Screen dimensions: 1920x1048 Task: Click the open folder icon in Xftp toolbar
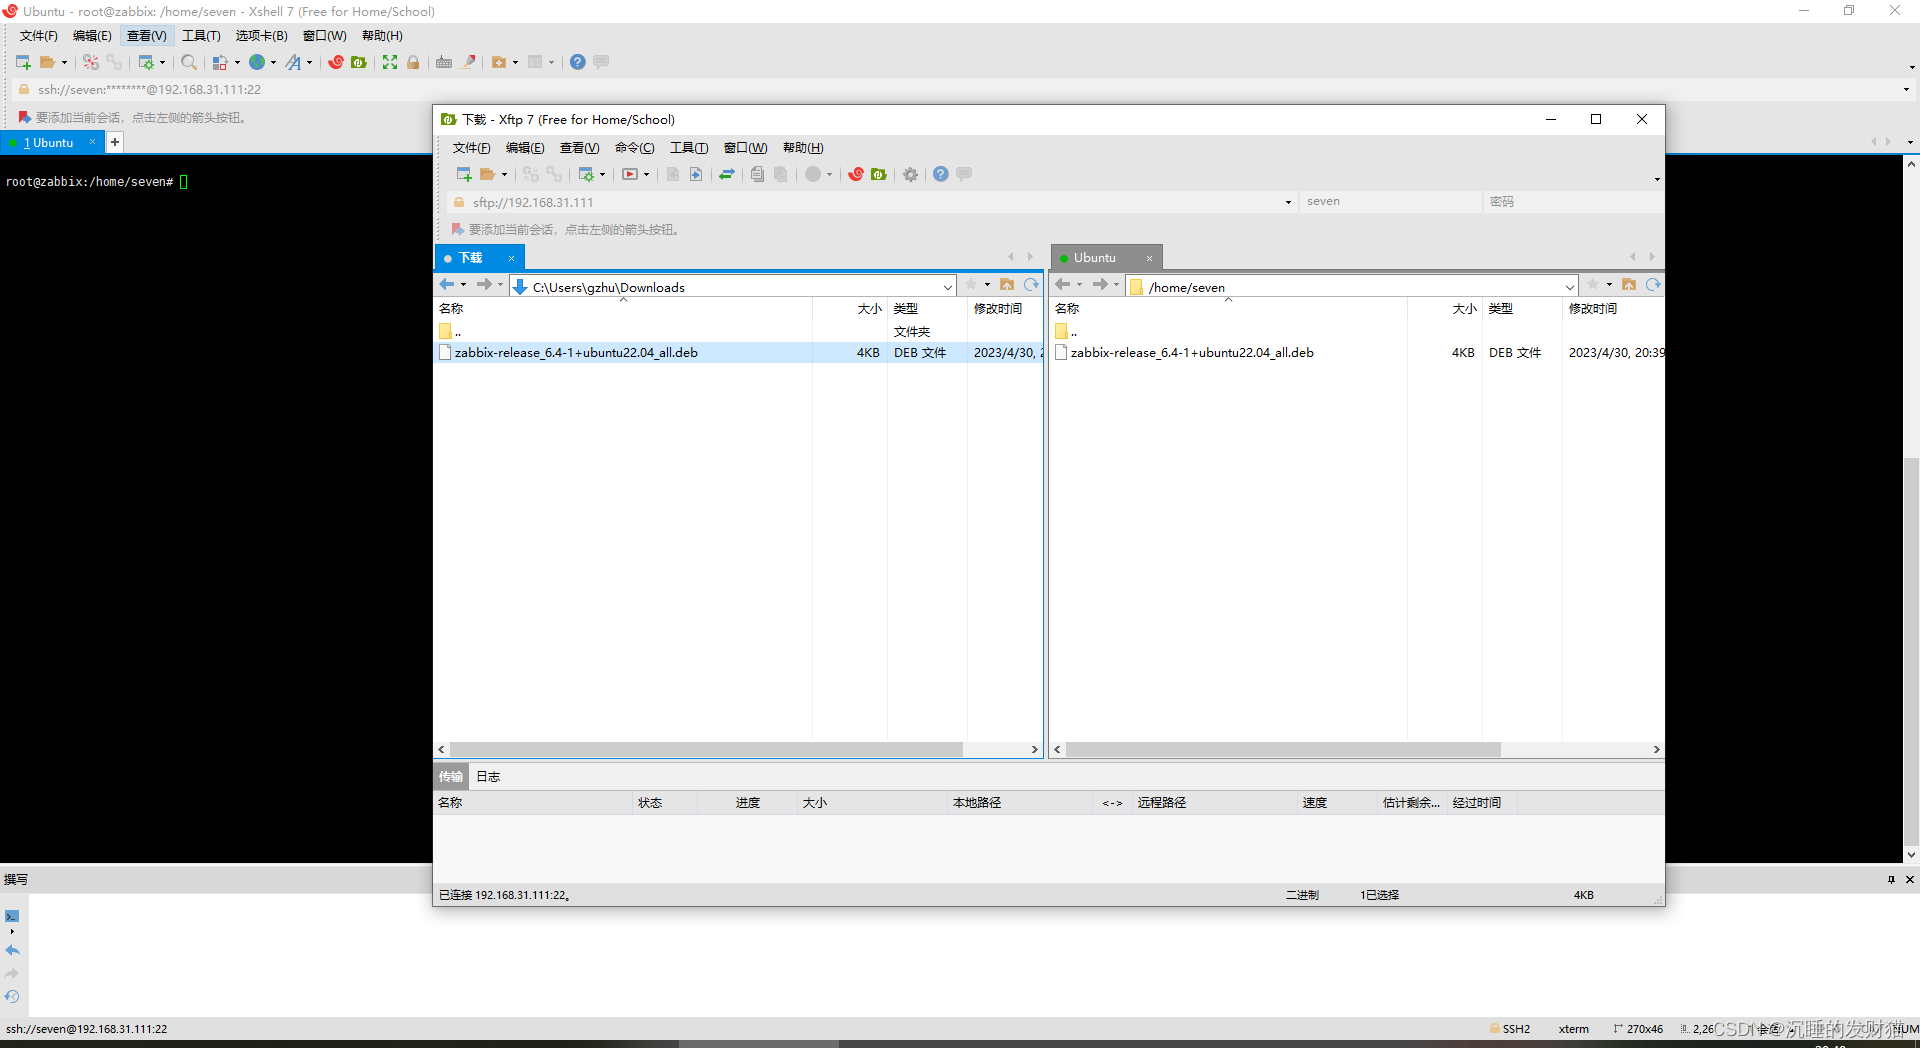(488, 174)
